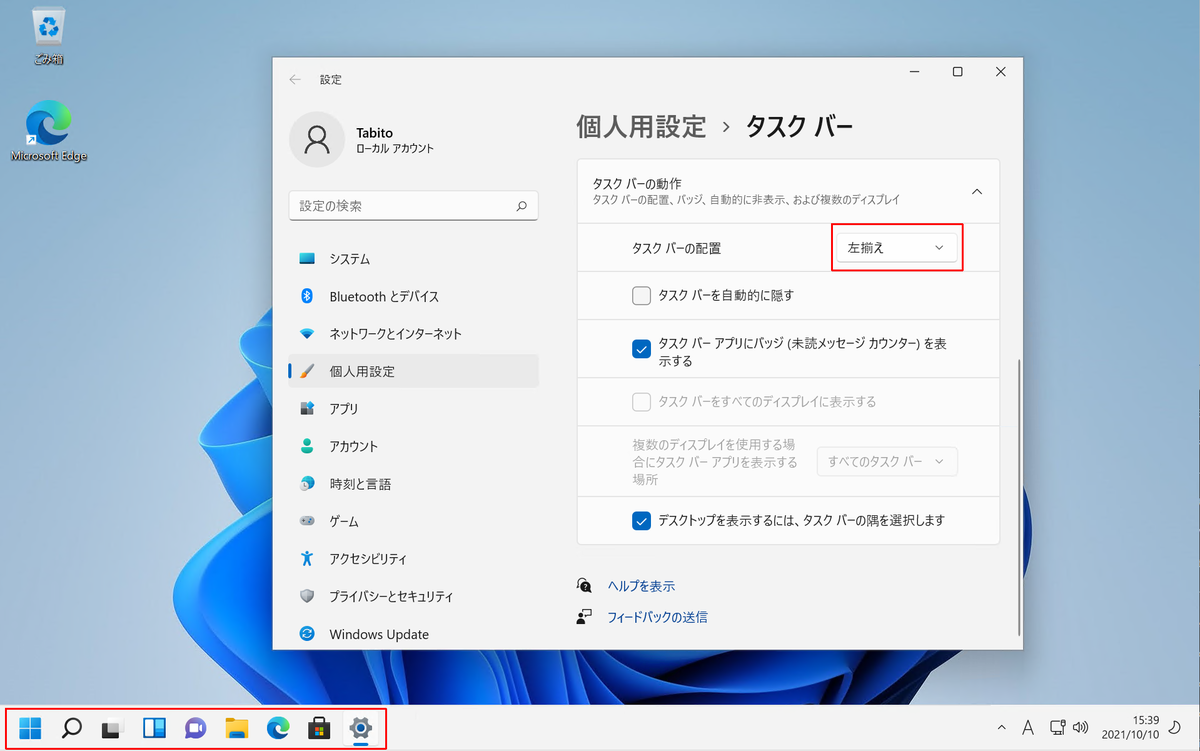Disable desktop corner peek checkbox
Screen dimensions: 1200x751
(x=641, y=520)
